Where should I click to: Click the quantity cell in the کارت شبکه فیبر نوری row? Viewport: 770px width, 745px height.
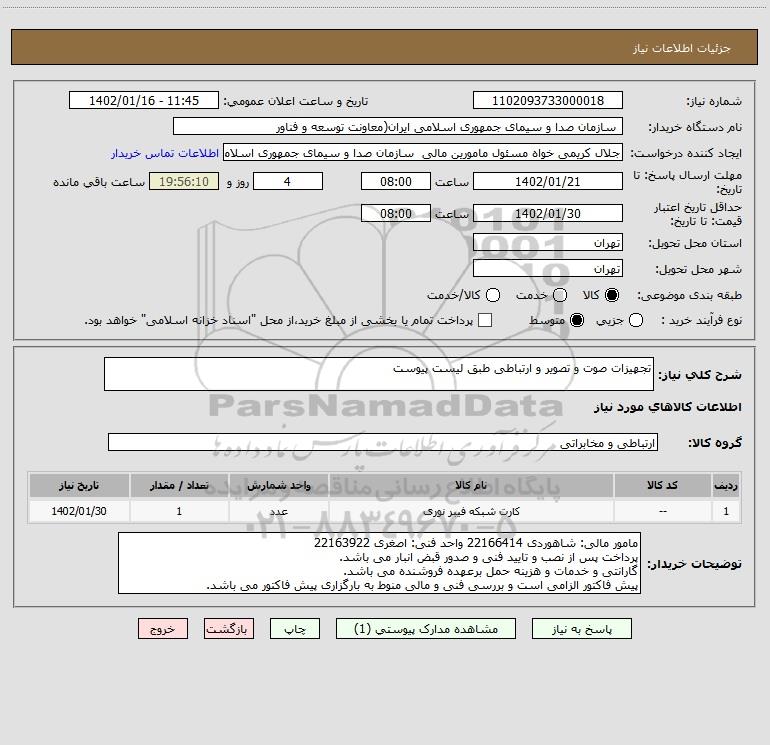179,511
